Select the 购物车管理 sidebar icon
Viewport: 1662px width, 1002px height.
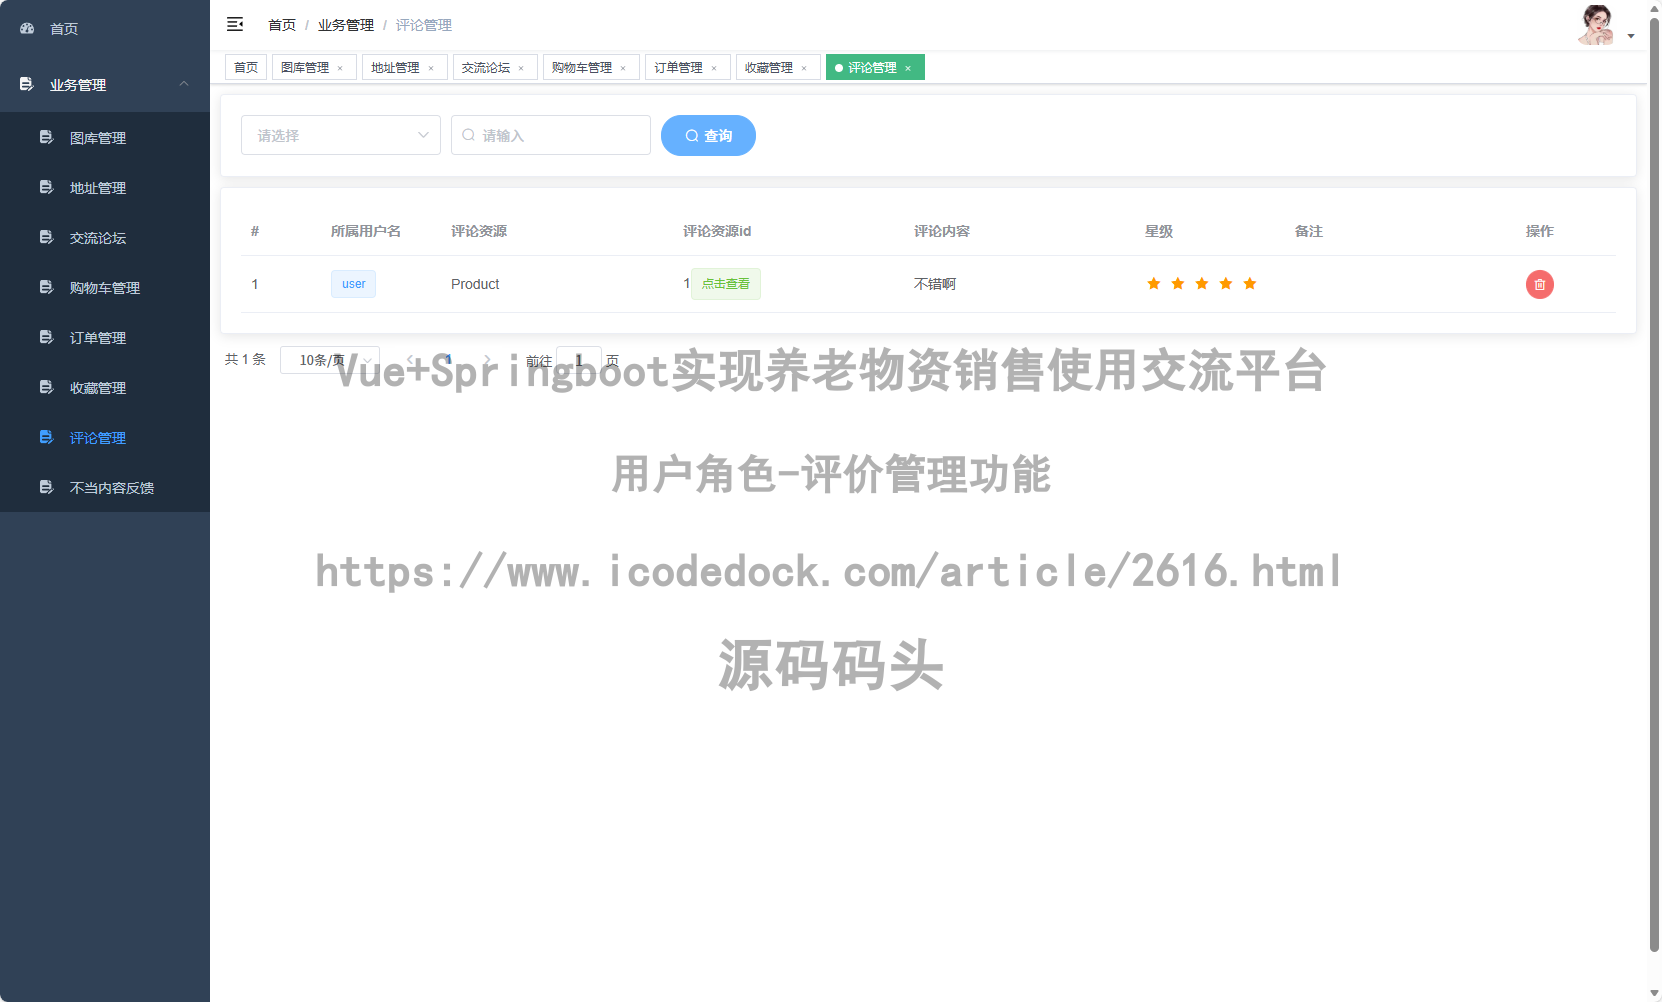click(46, 287)
